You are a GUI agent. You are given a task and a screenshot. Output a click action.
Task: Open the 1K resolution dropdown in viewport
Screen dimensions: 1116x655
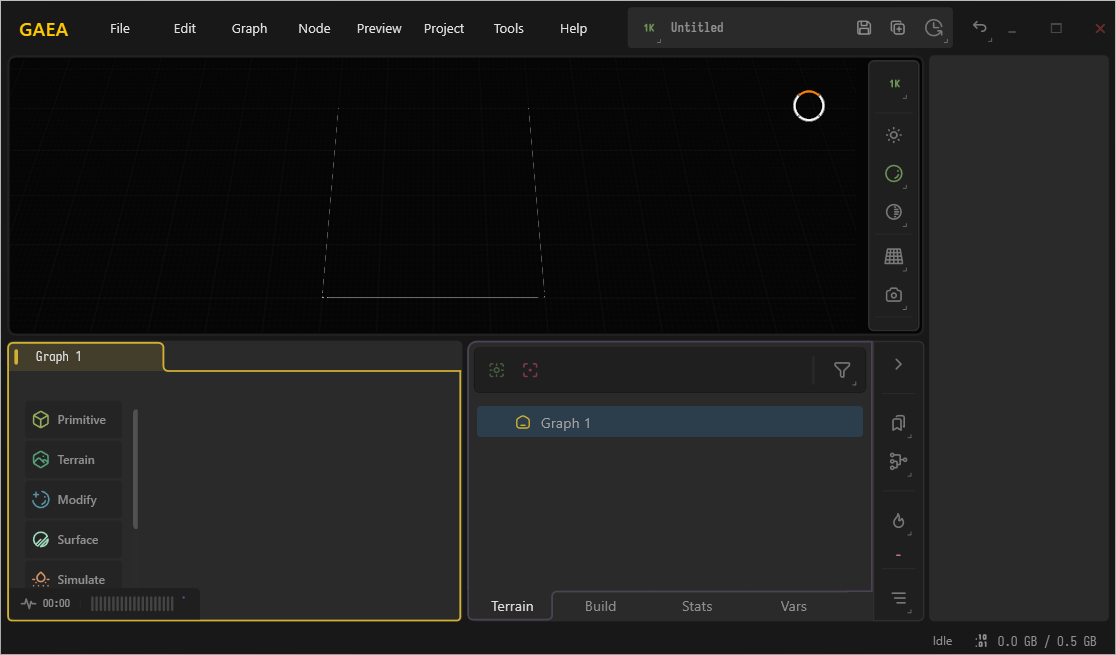(x=894, y=84)
